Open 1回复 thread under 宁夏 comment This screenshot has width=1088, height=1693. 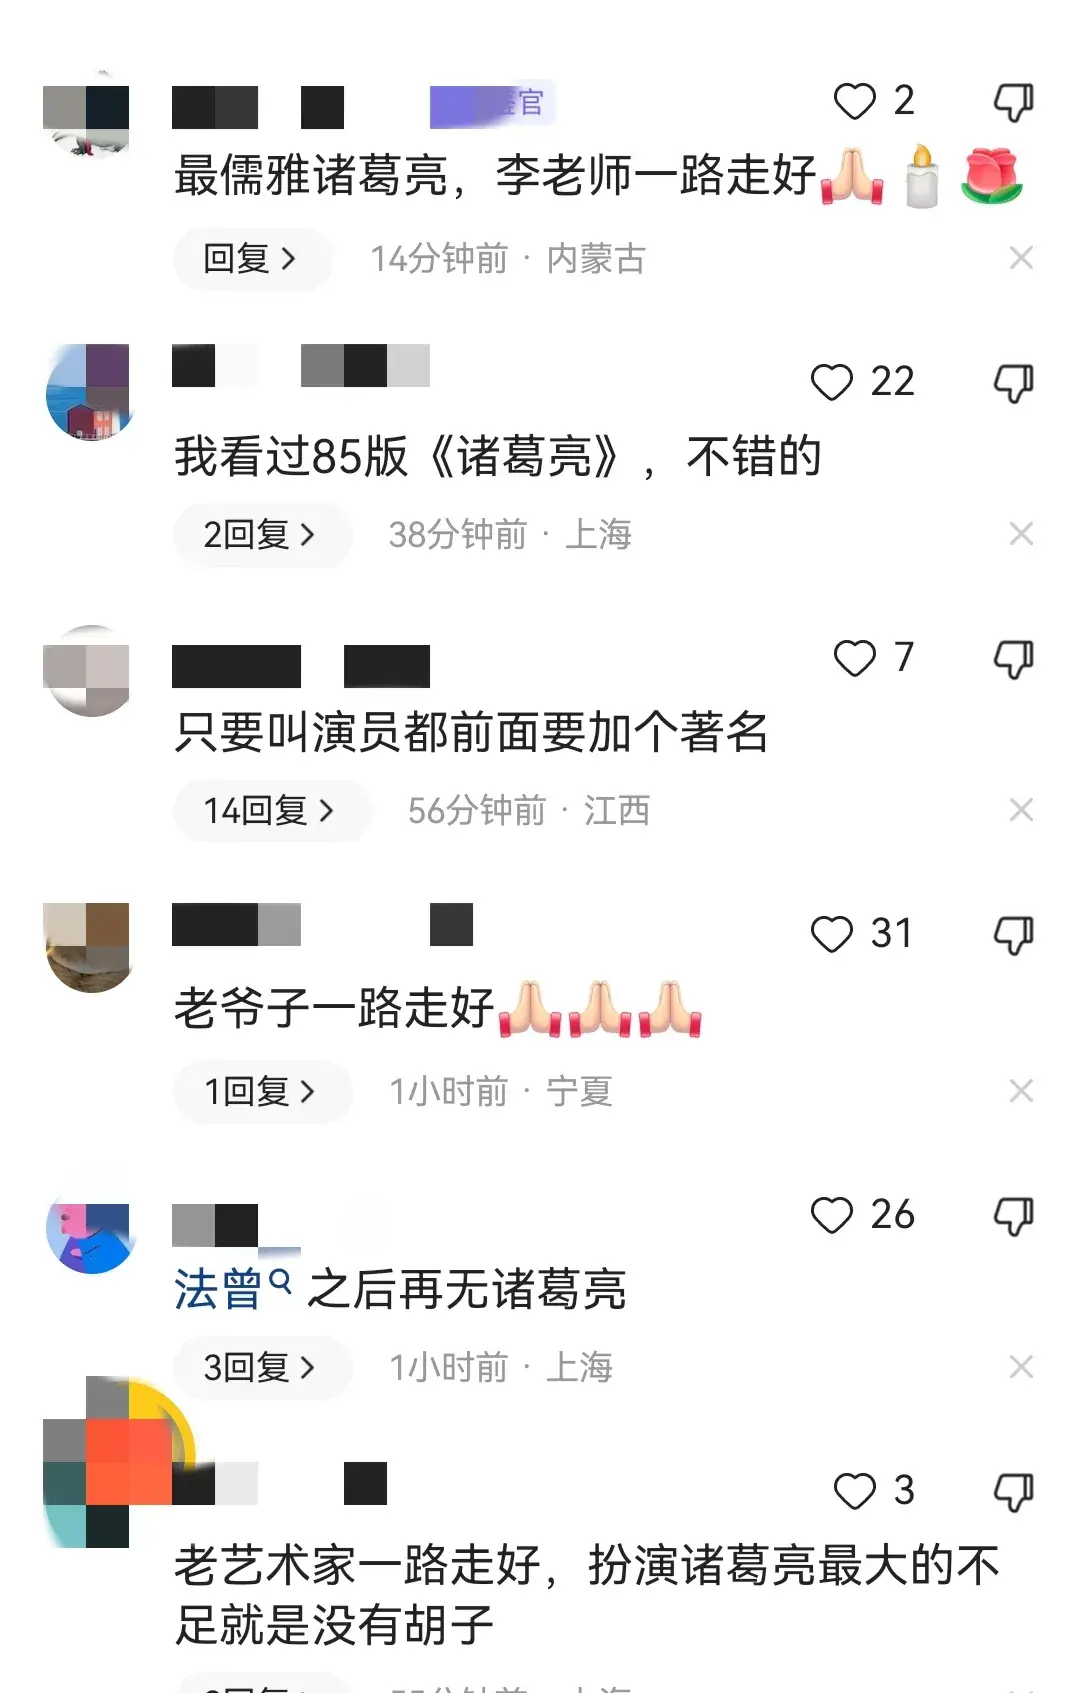pos(262,1091)
